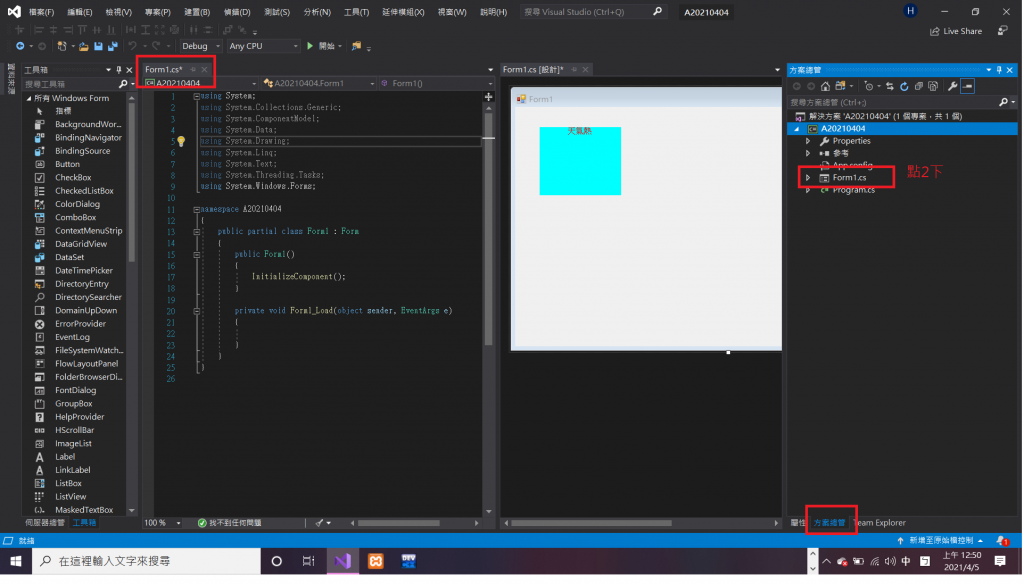The image size is (1024, 584).
Task: Click the 找不到任何問題 status indicator
Action: pyautogui.click(x=230, y=523)
